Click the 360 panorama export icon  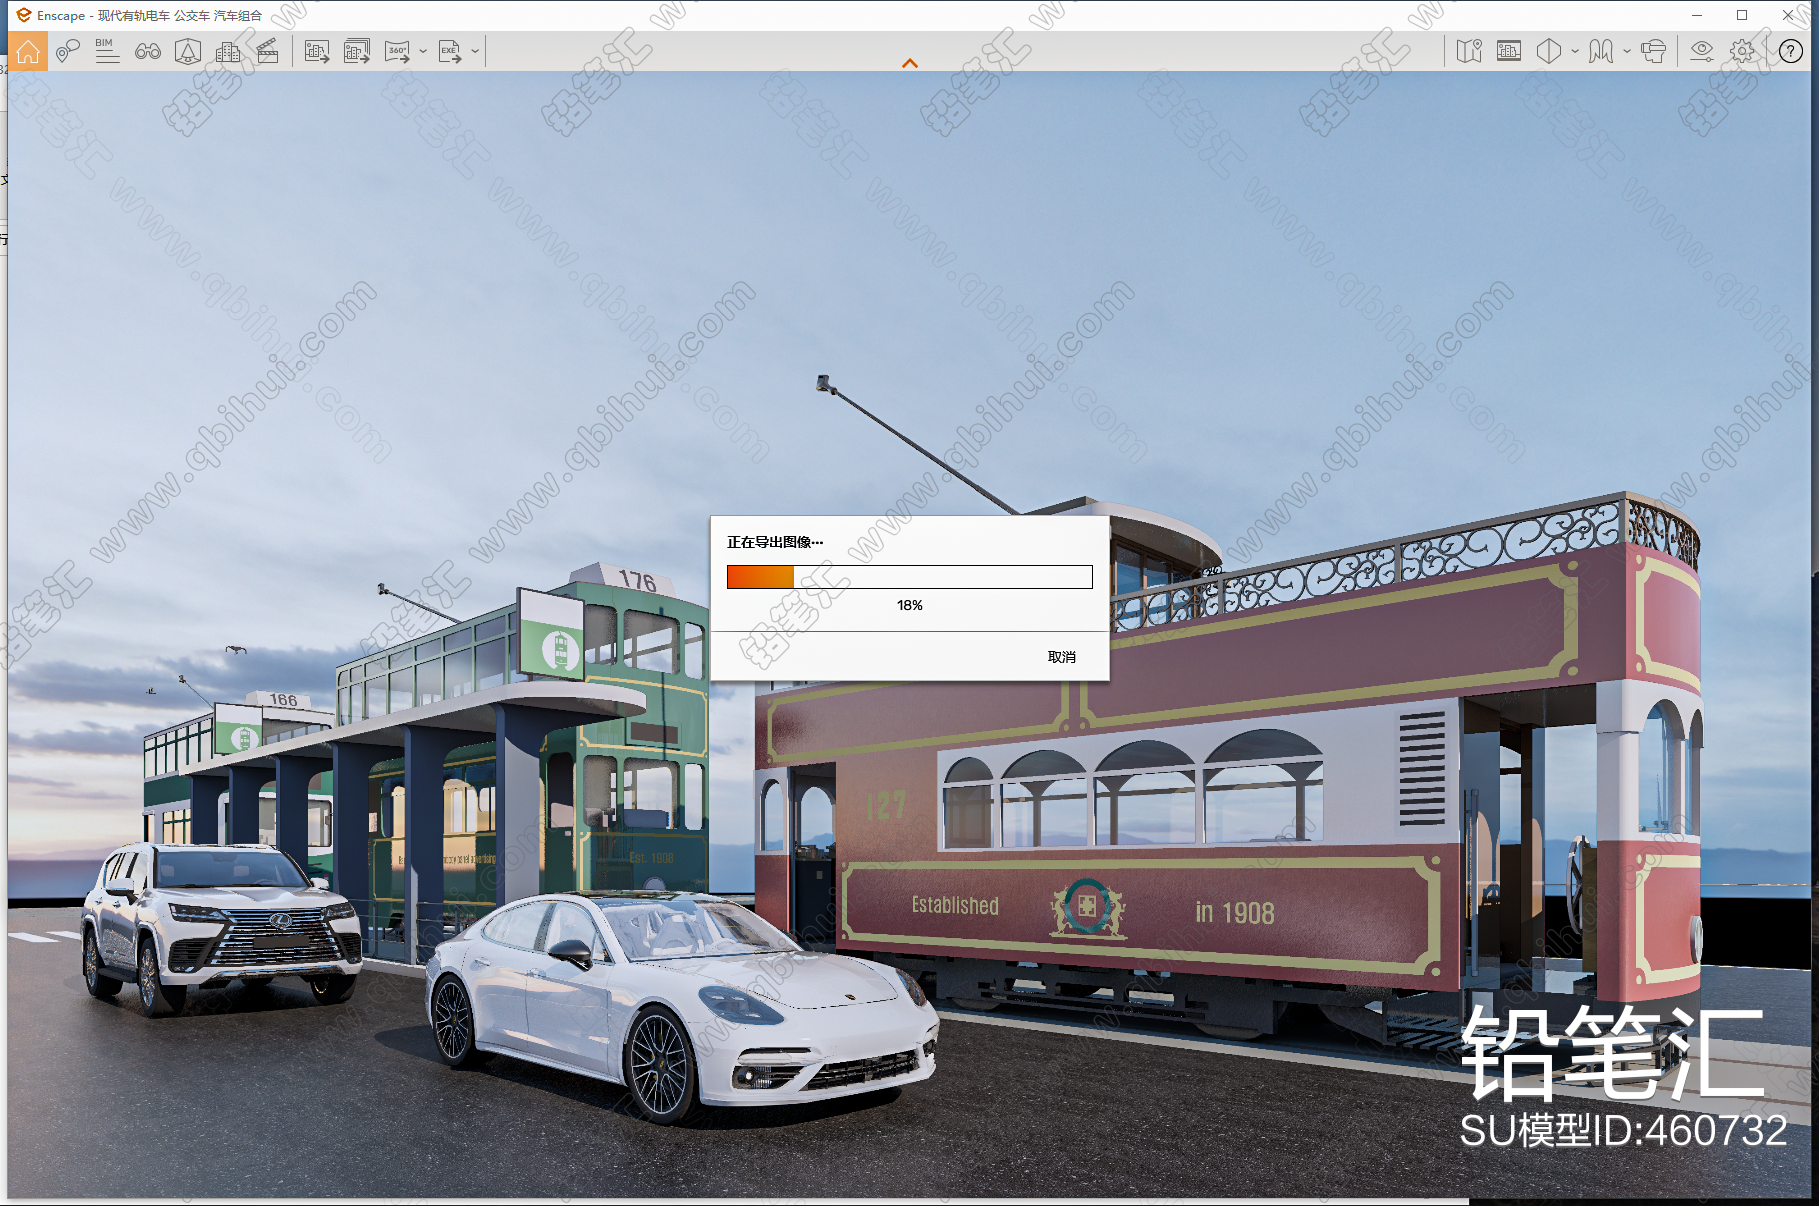[x=398, y=51]
